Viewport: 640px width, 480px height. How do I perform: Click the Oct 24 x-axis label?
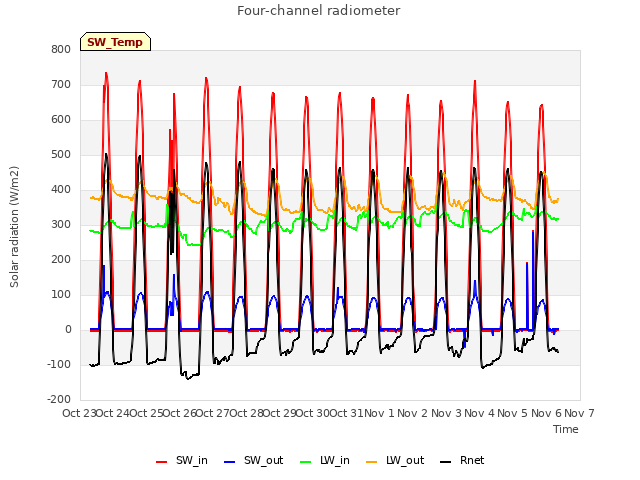[x=113, y=413]
